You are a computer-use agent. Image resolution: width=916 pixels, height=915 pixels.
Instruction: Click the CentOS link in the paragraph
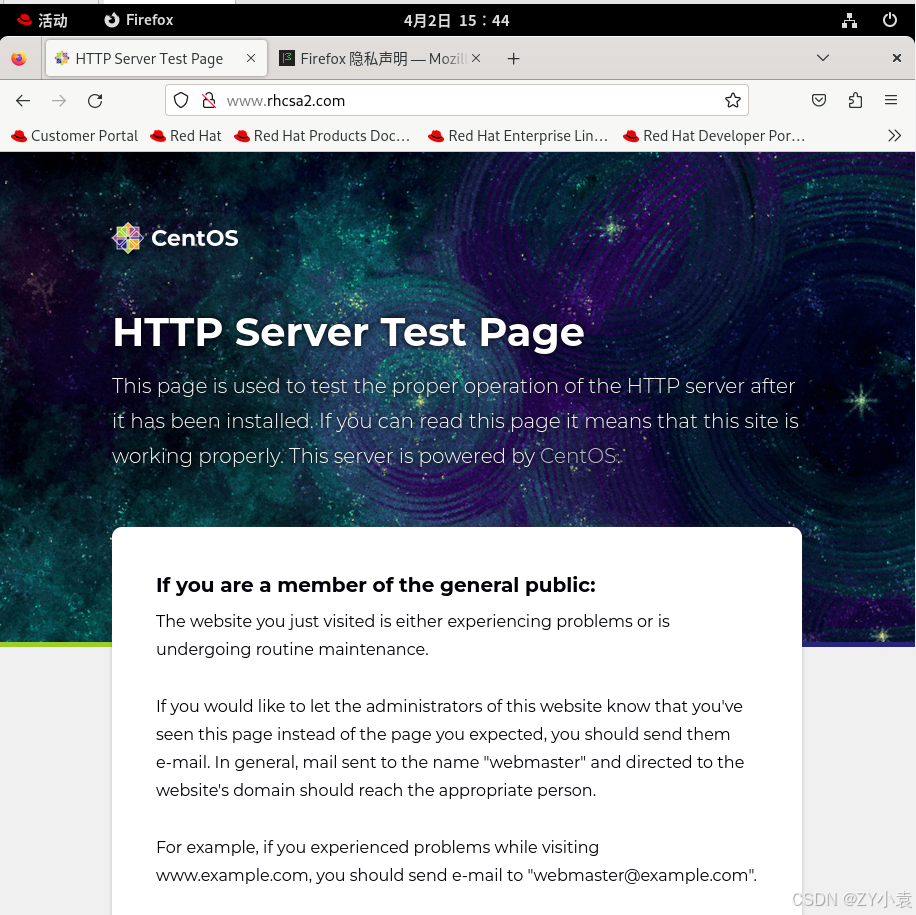pos(578,456)
